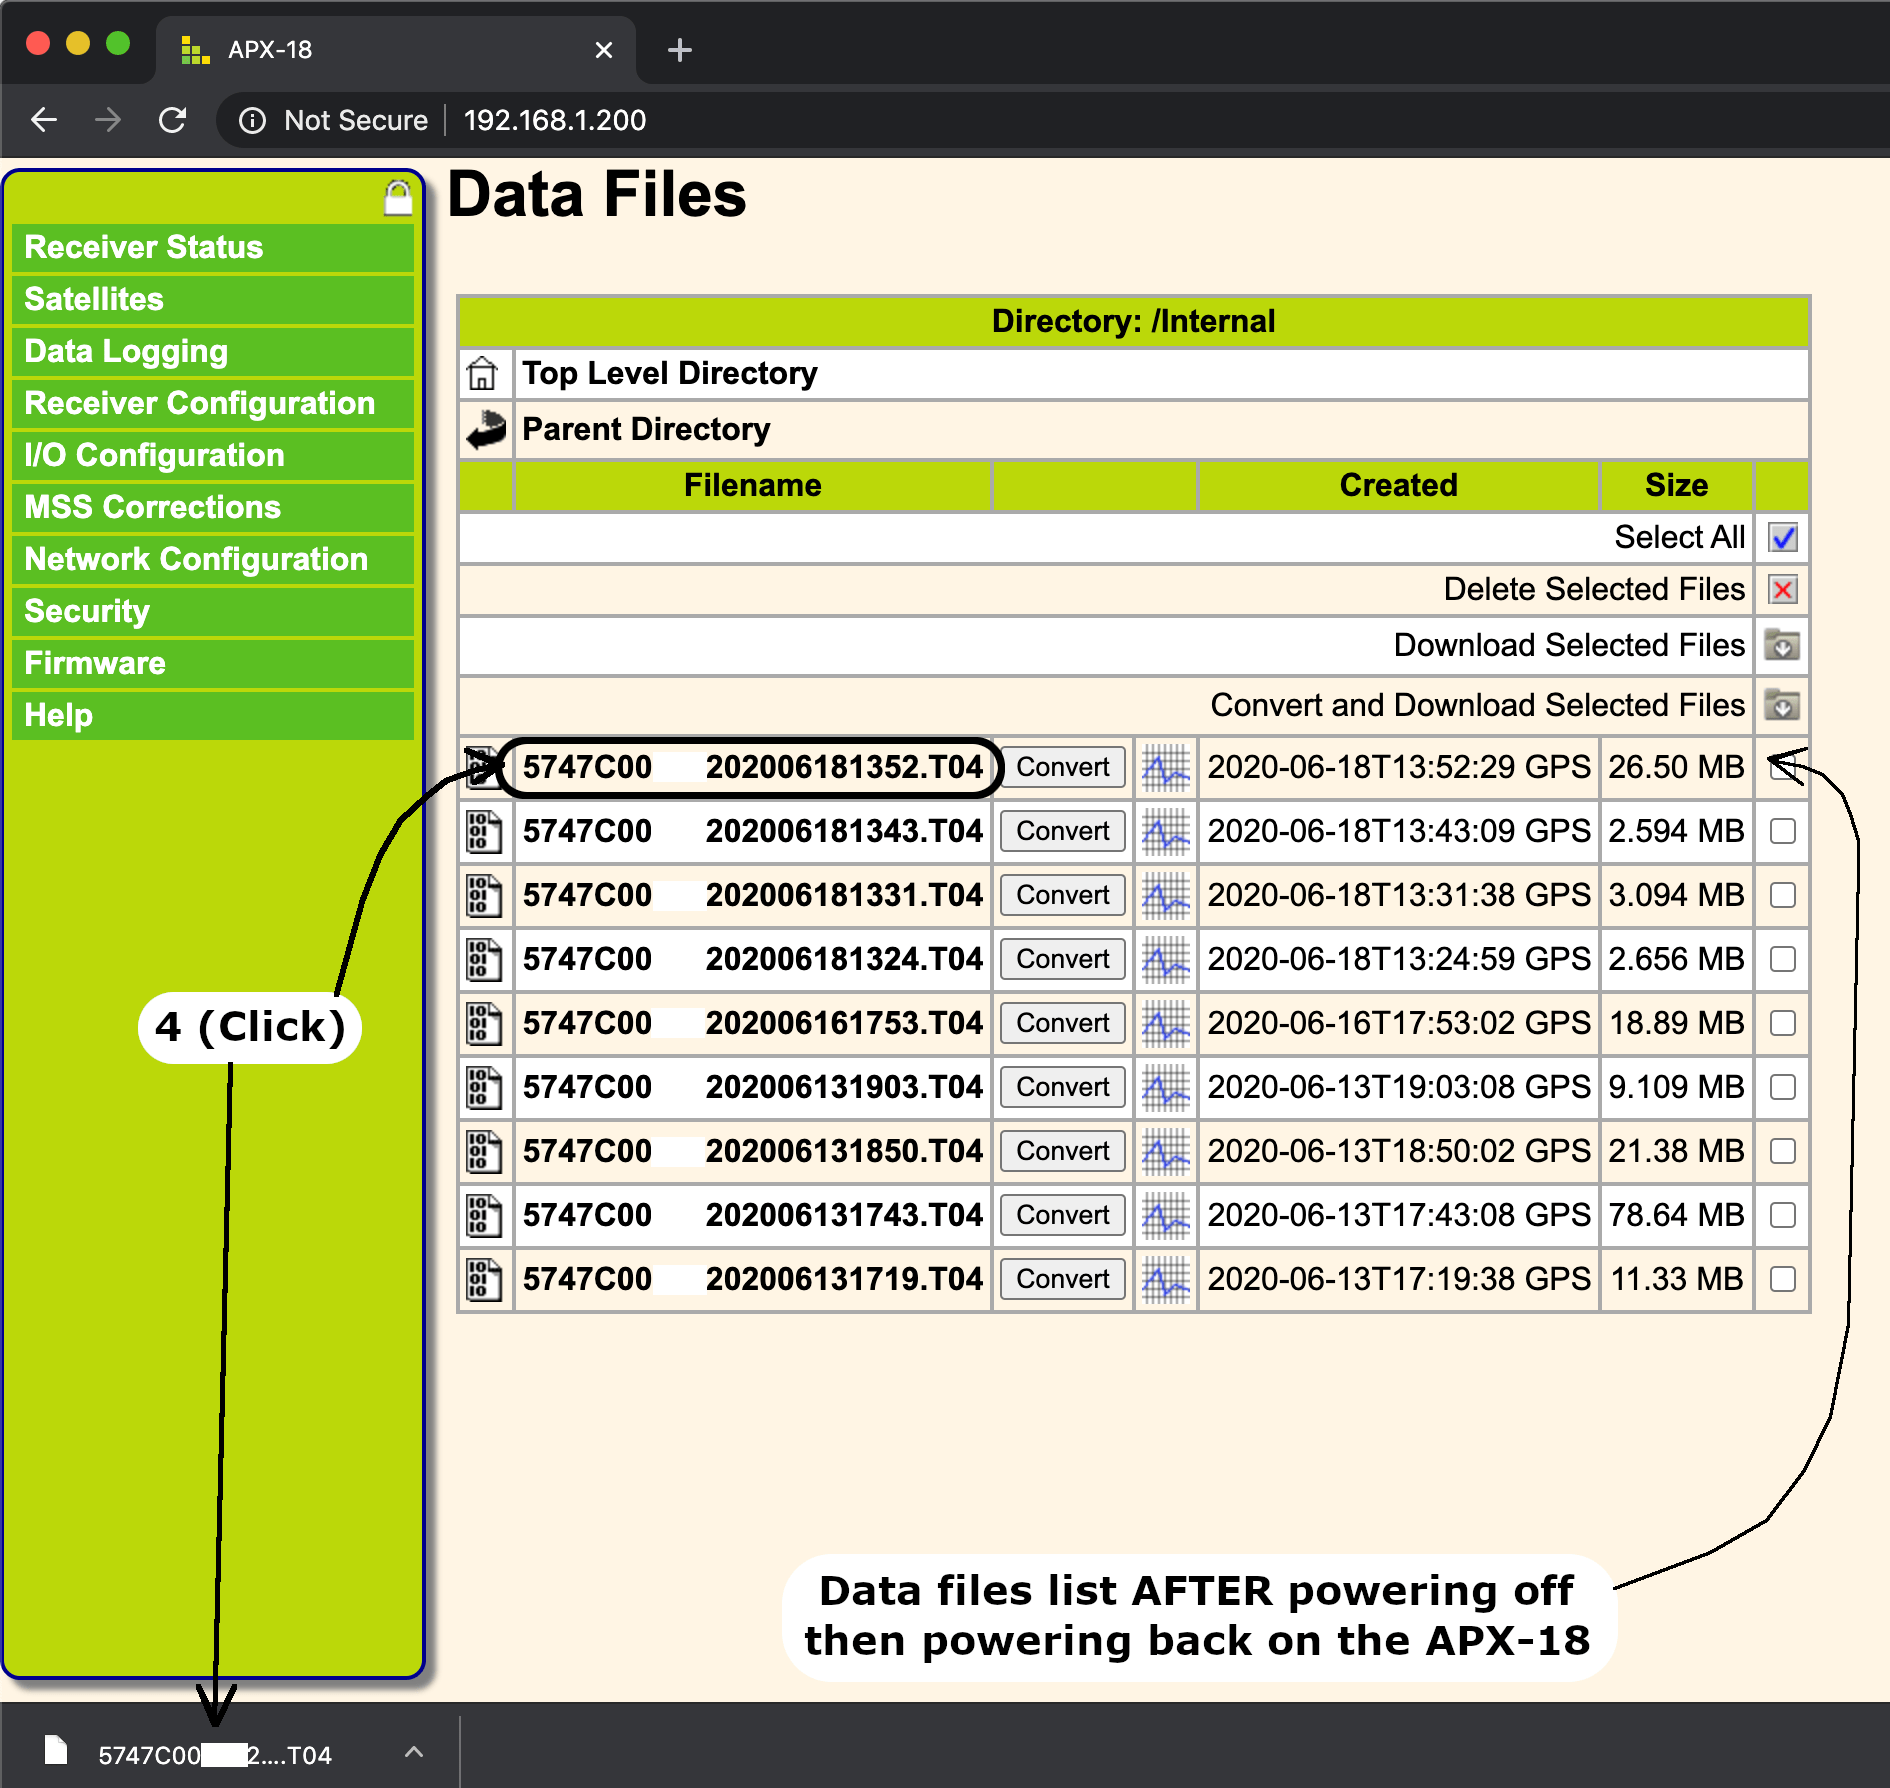
Task: Open a new browser tab
Action: click(680, 50)
